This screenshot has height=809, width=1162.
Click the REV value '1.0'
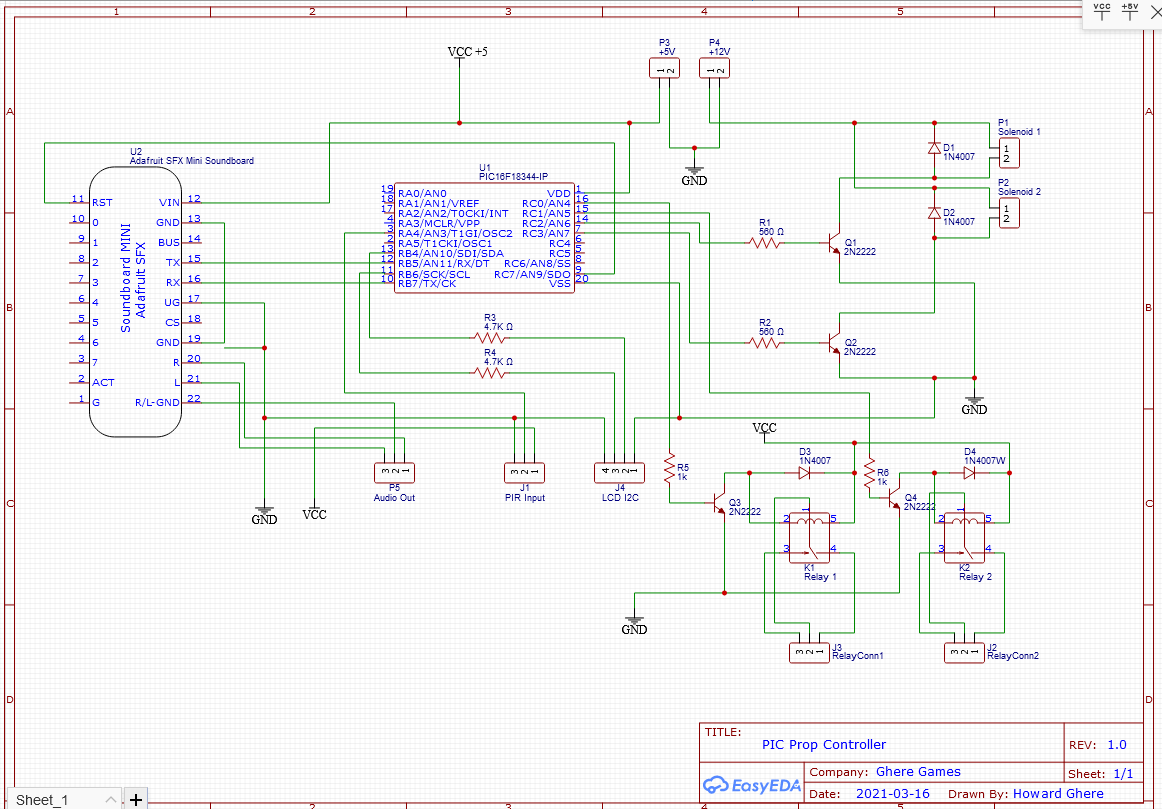(x=1116, y=745)
